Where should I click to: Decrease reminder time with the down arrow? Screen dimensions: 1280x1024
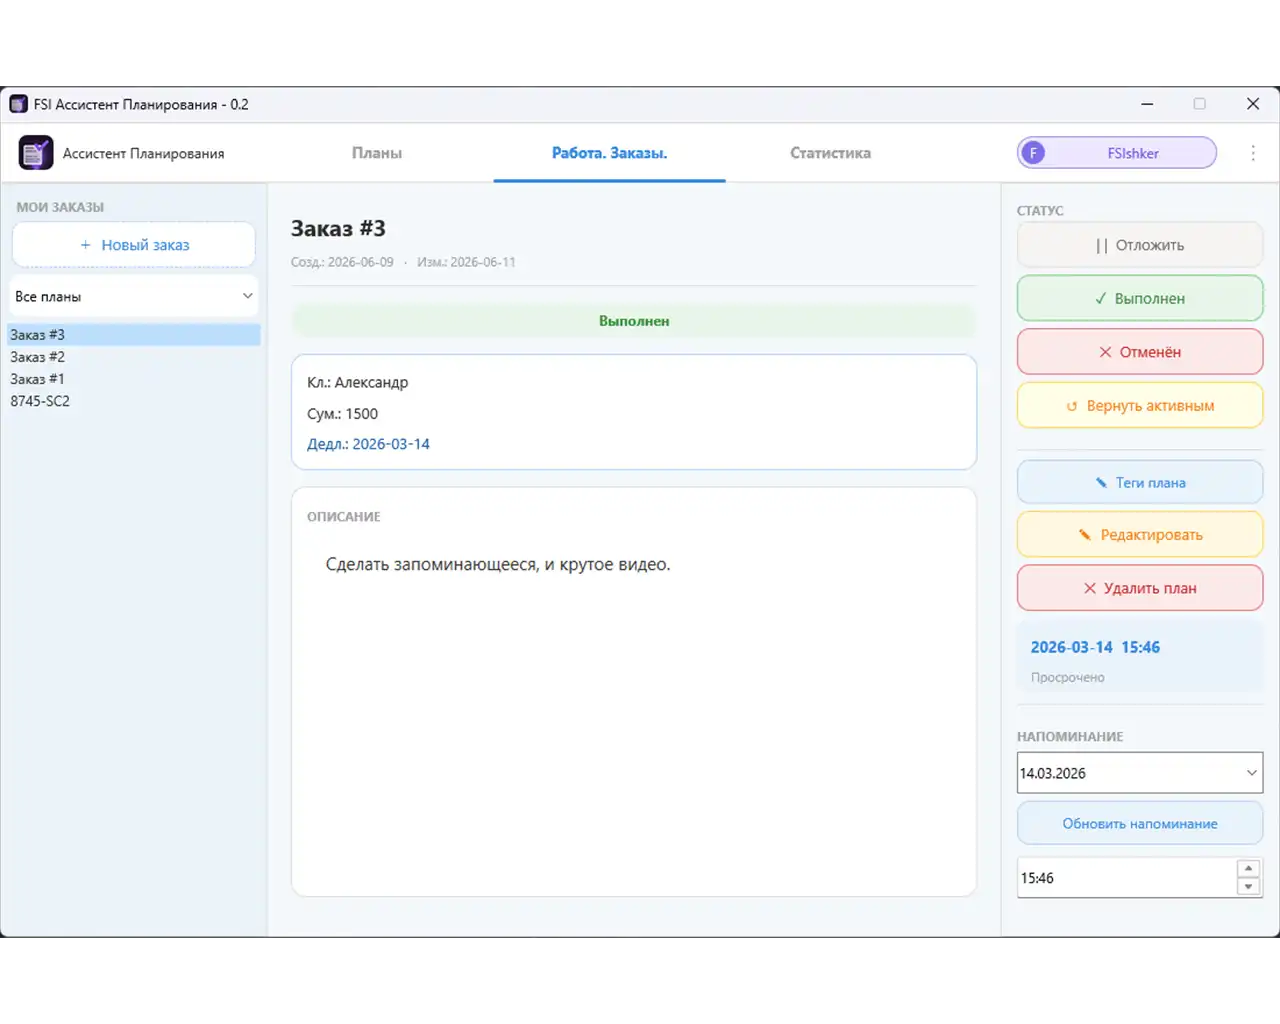1248,887
